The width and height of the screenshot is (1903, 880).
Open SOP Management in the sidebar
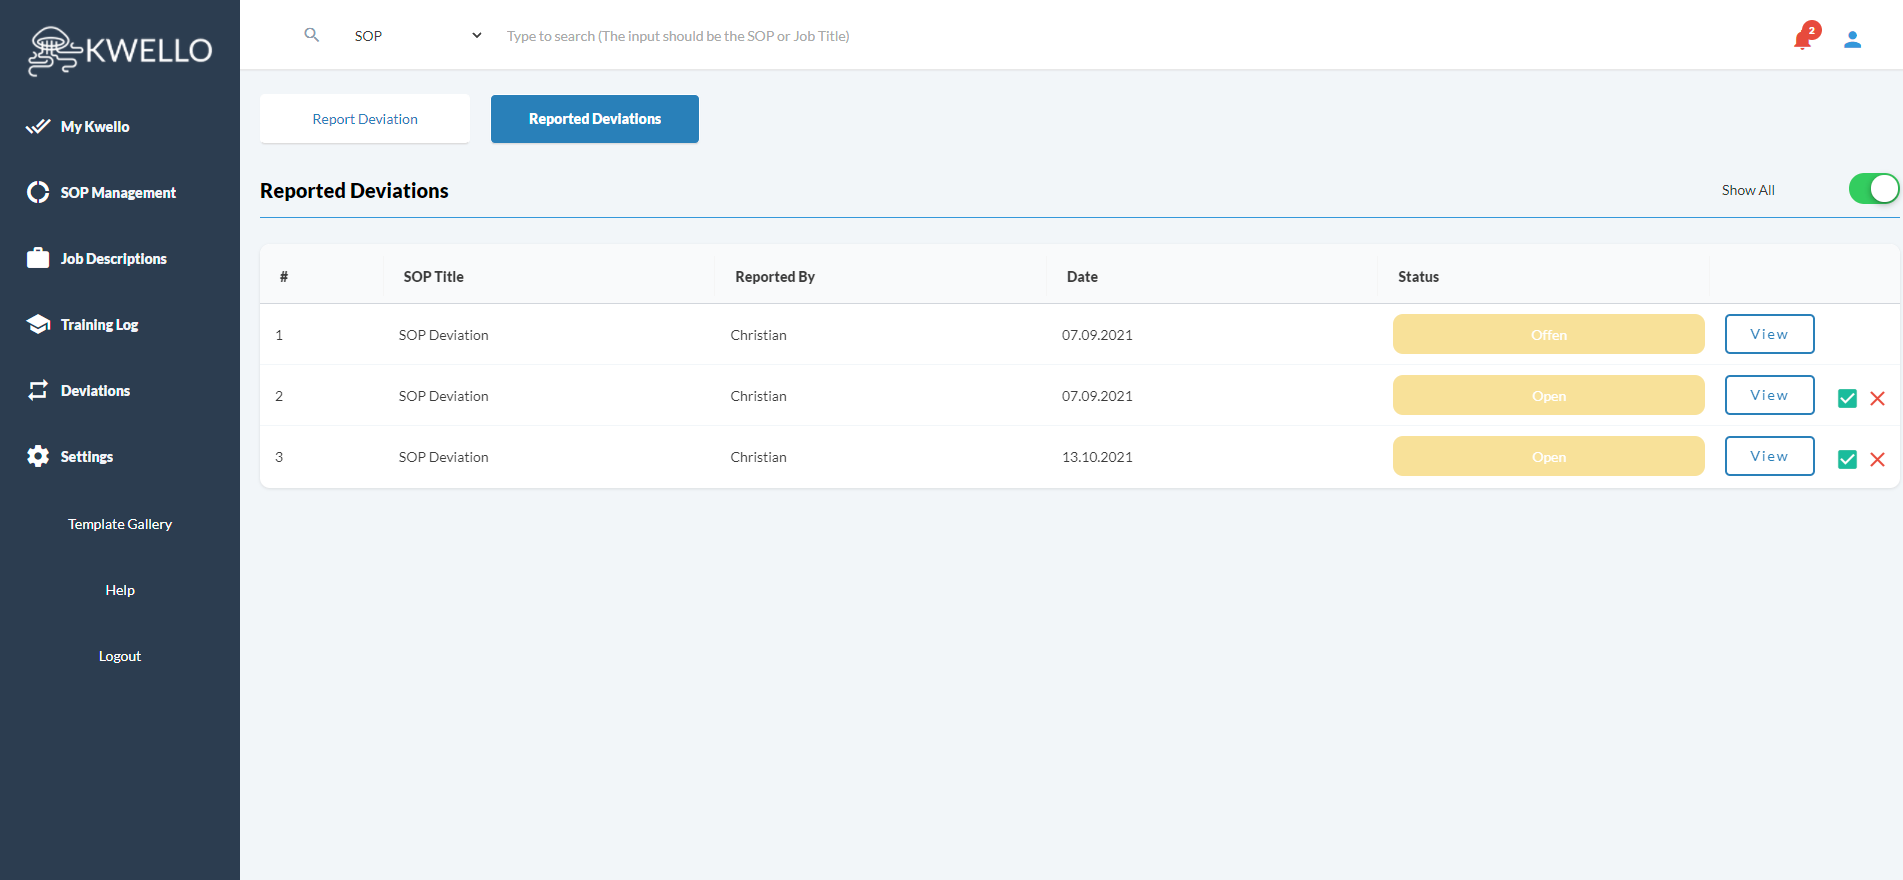tap(117, 192)
